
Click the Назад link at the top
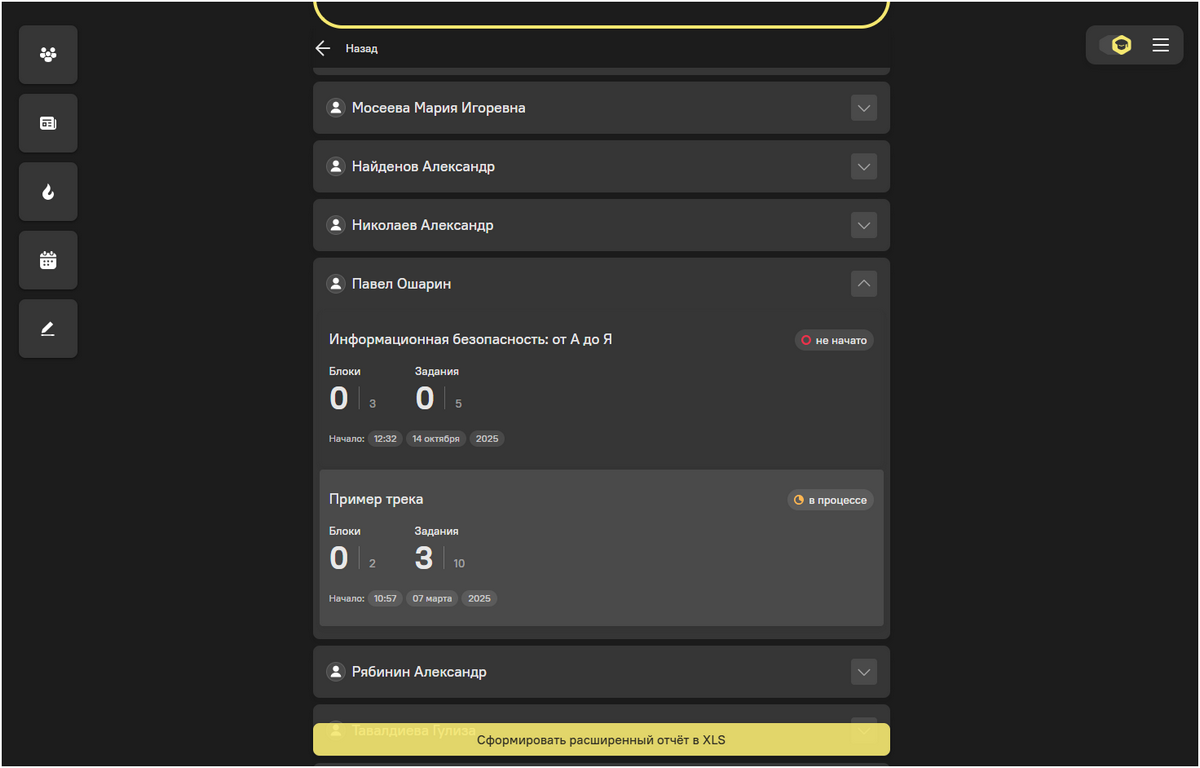pos(361,47)
